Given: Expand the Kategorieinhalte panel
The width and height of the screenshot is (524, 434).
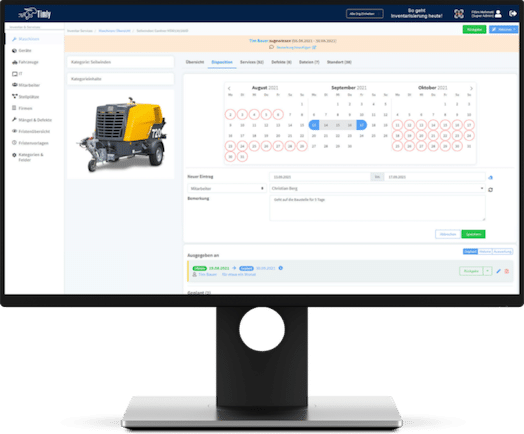Looking at the screenshot, I should (x=120, y=79).
